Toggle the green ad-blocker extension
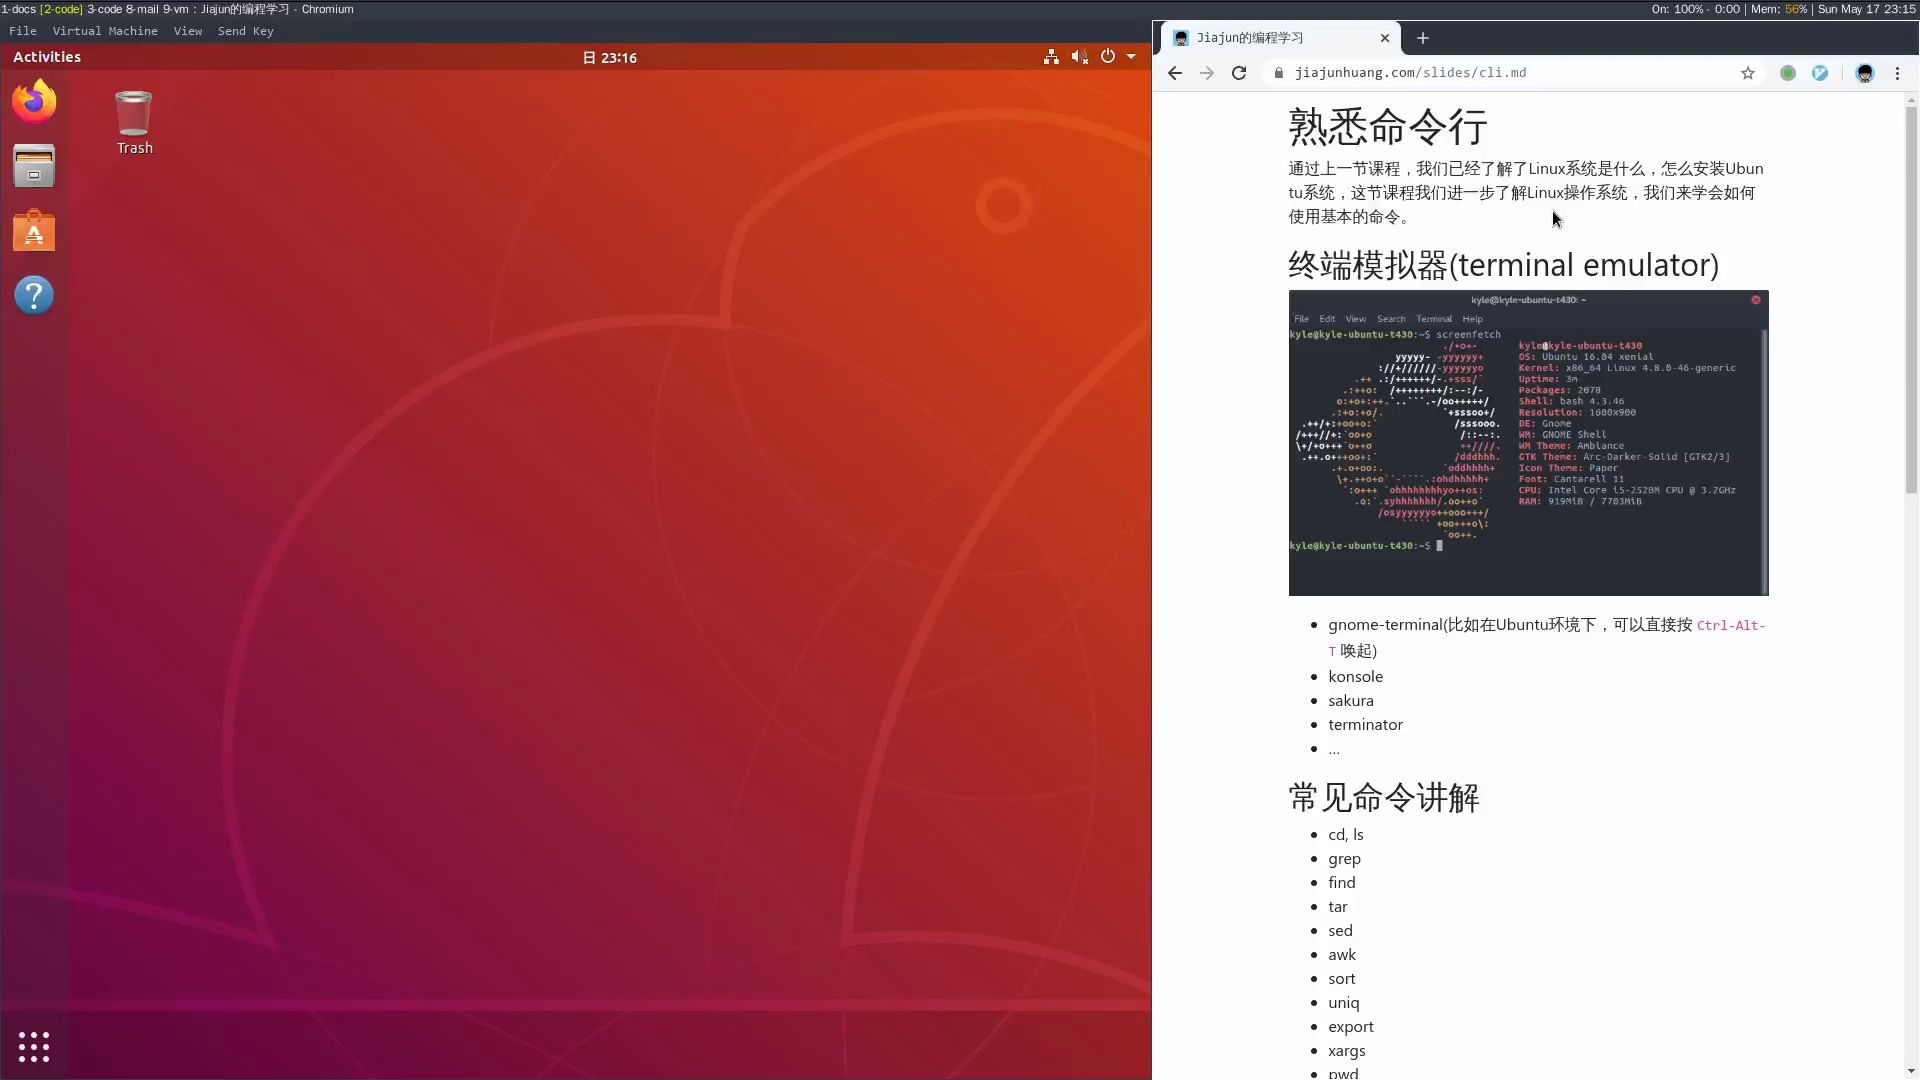 1788,73
